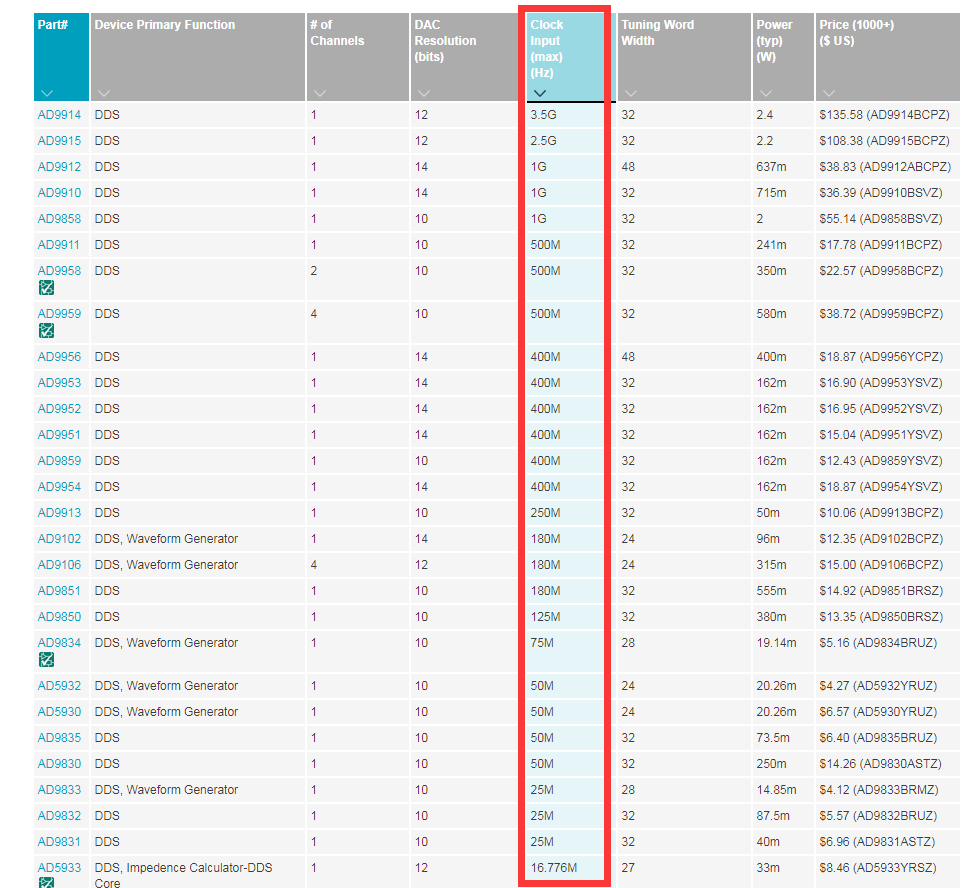Viewport: 973px width, 888px height.
Task: Open the AD9914 part link
Action: point(60,115)
